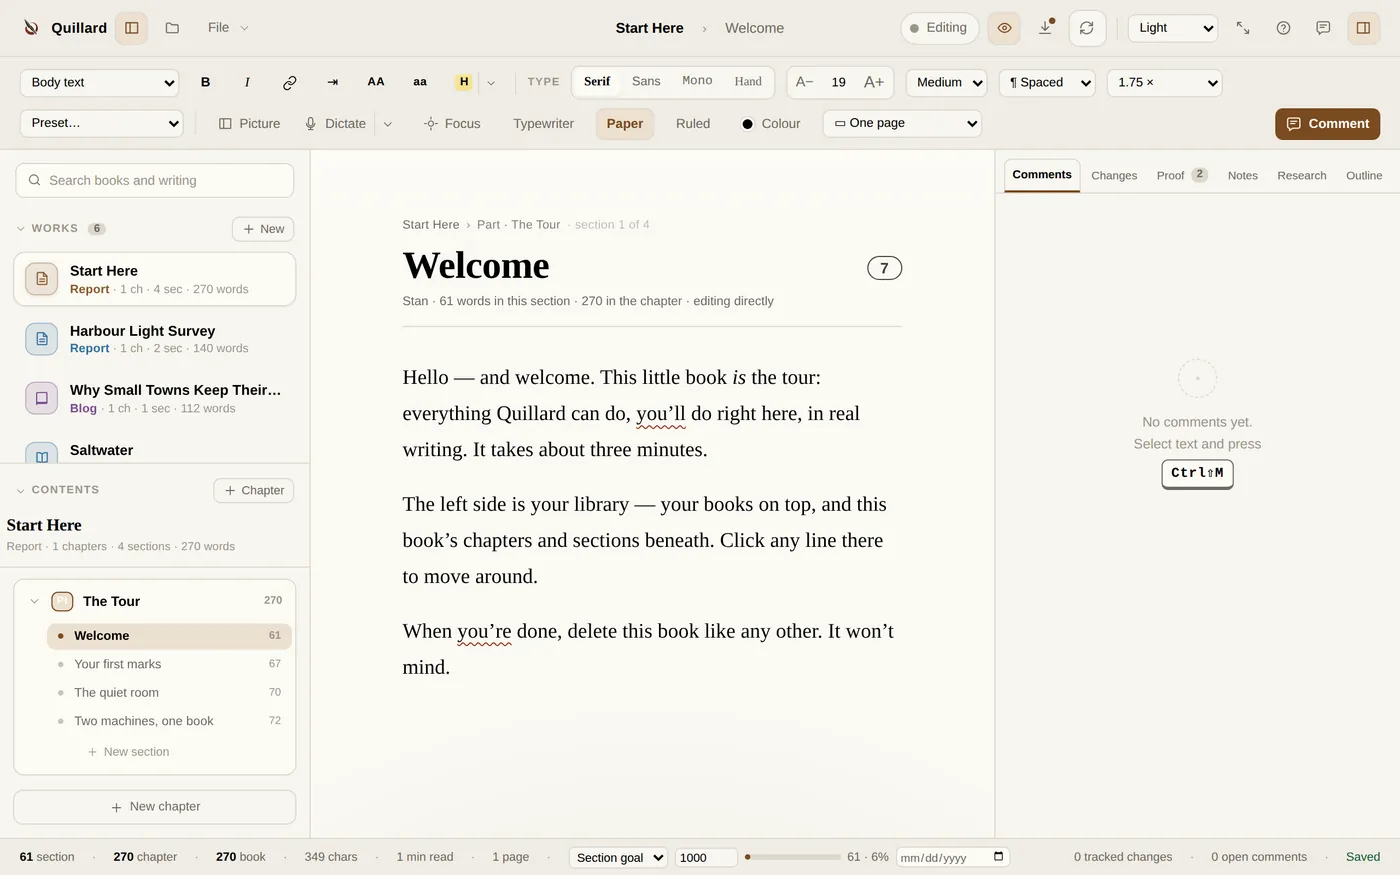This screenshot has height=875, width=1400.
Task: Open the help question mark icon
Action: coord(1283,28)
